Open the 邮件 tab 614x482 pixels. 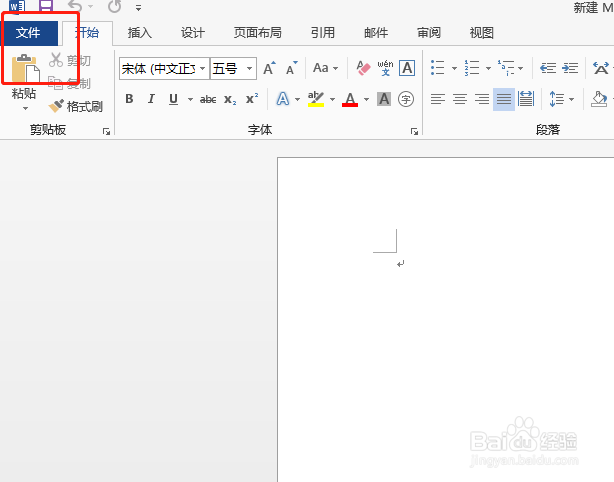(376, 33)
